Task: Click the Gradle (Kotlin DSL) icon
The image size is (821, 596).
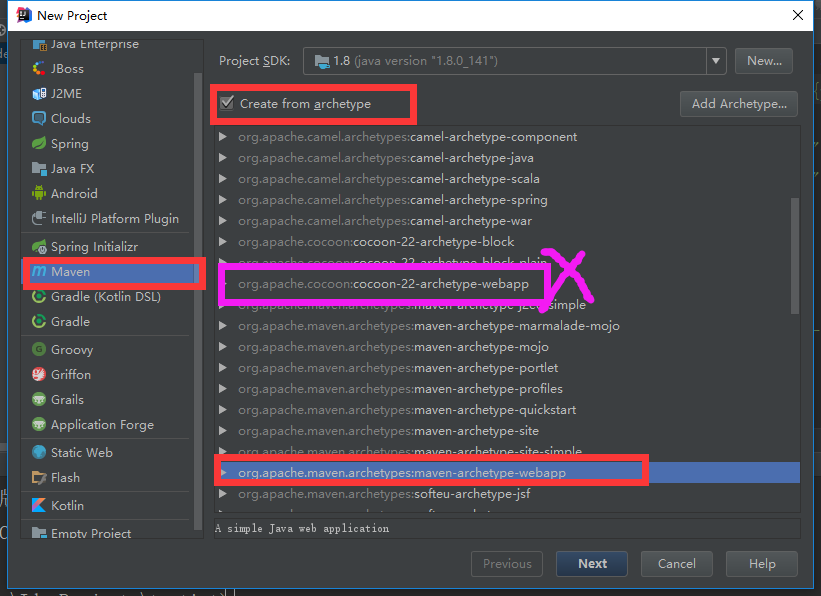Action: click(x=39, y=296)
